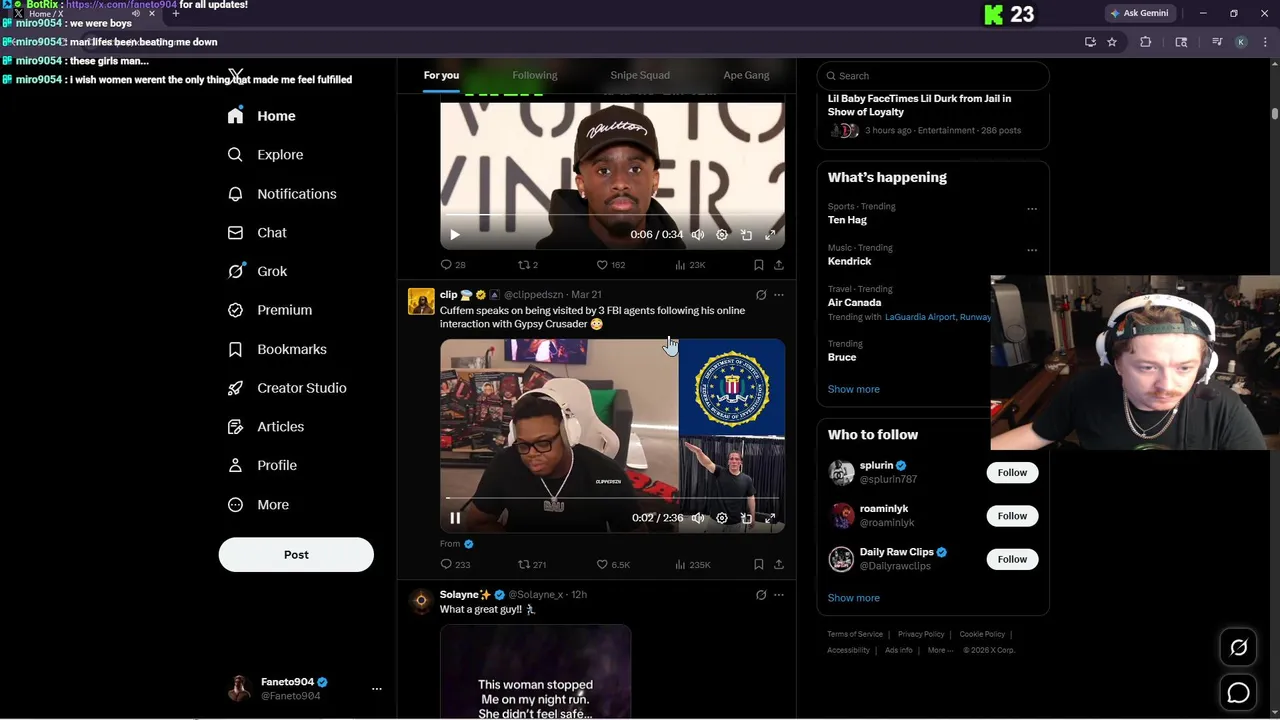Open more options on clip post

[x=779, y=295]
